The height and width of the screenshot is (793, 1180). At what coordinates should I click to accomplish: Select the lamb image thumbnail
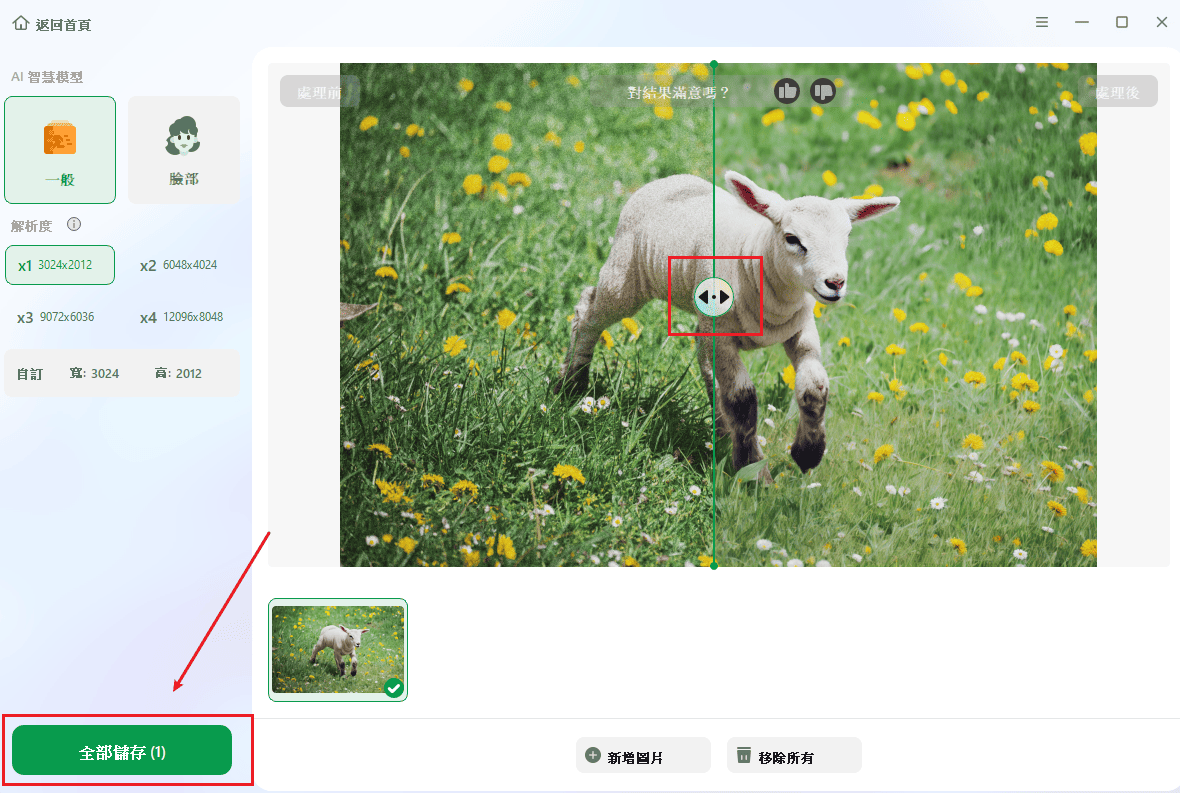(x=338, y=649)
